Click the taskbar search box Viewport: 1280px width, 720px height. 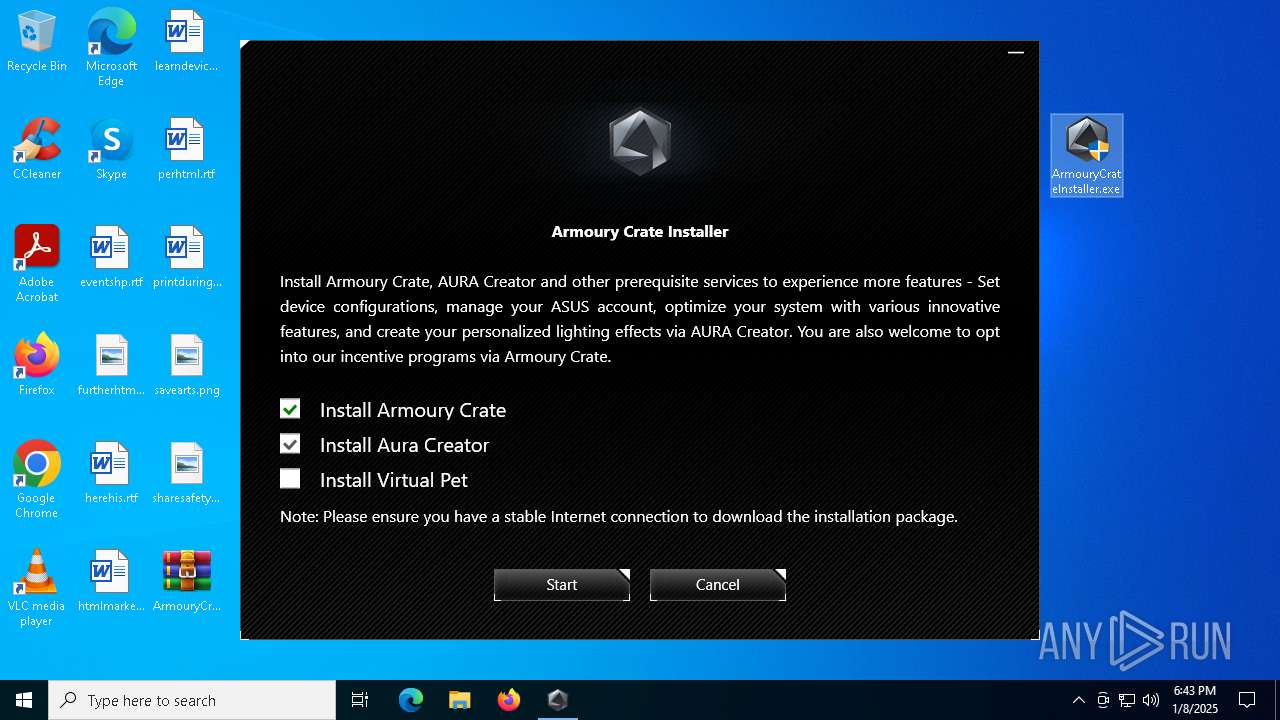[x=192, y=700]
